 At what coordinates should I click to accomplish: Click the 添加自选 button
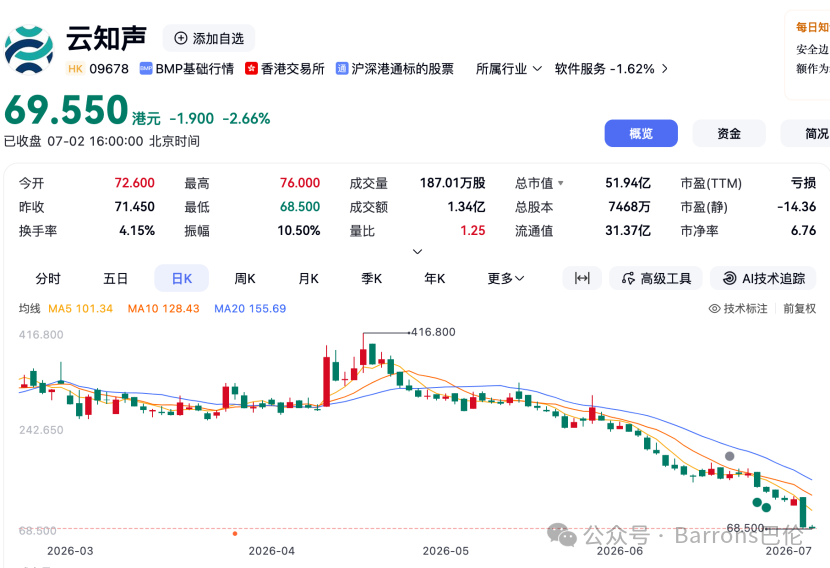click(209, 38)
